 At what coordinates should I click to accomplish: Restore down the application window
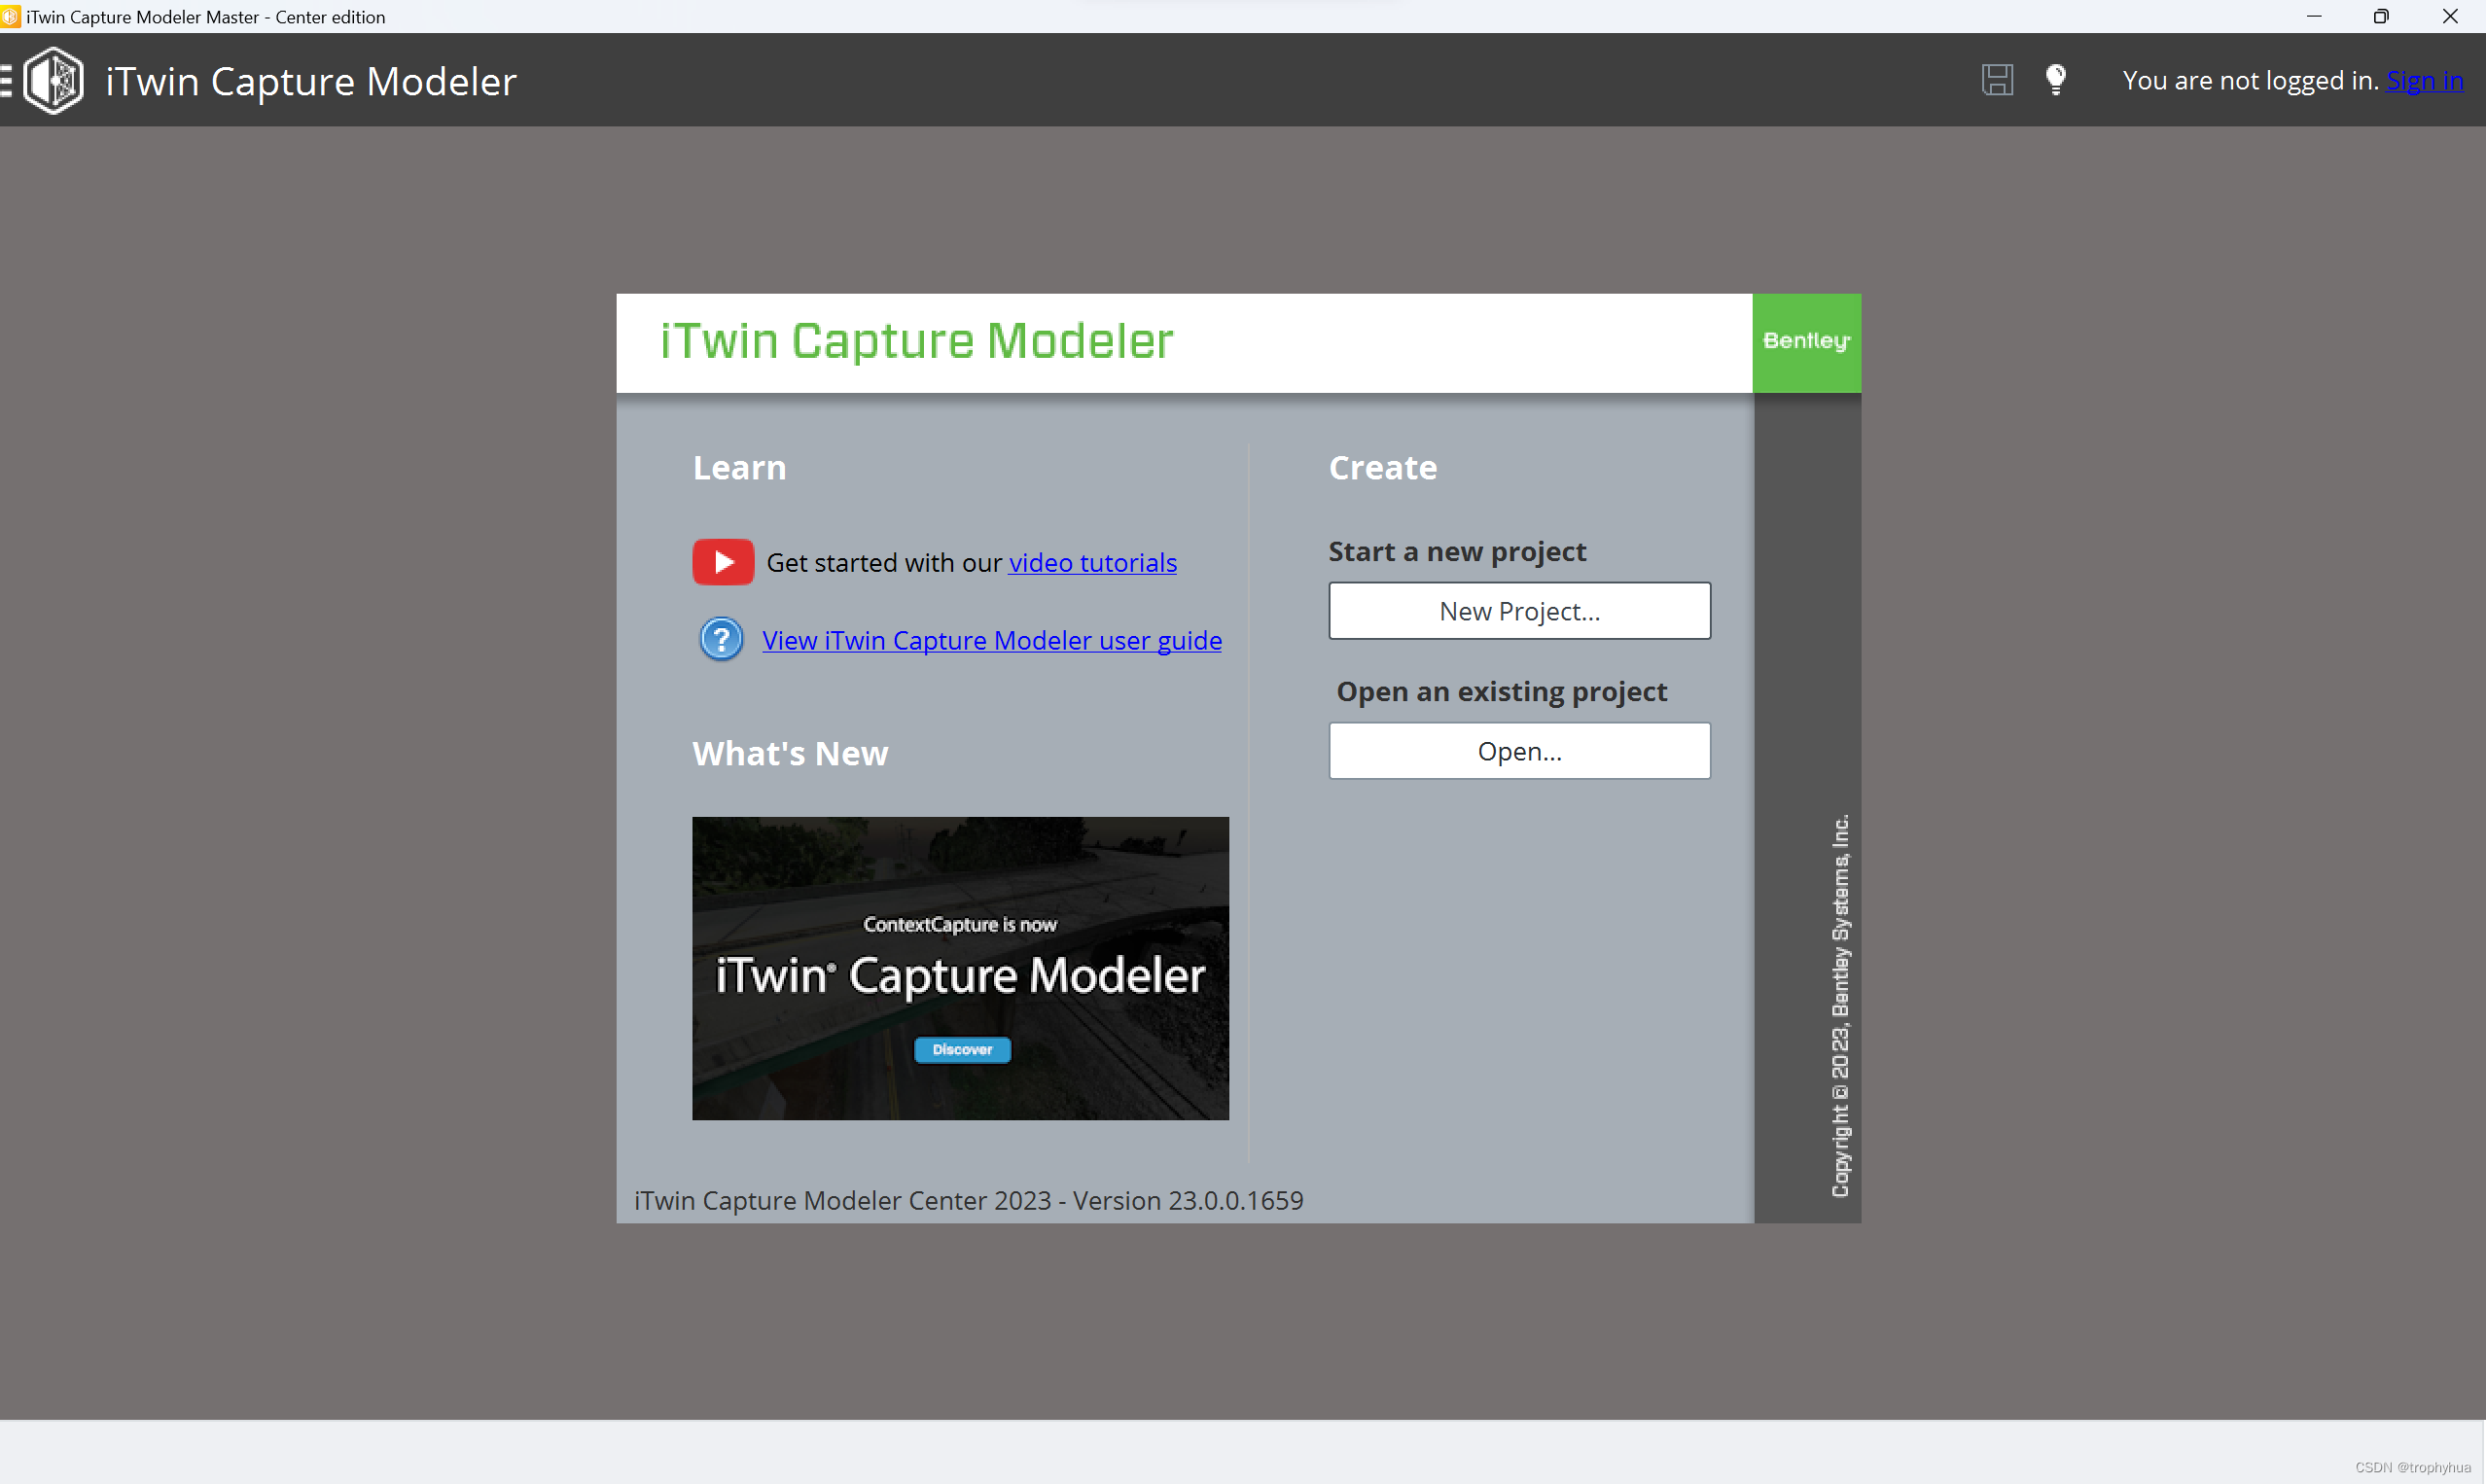pyautogui.click(x=2381, y=17)
